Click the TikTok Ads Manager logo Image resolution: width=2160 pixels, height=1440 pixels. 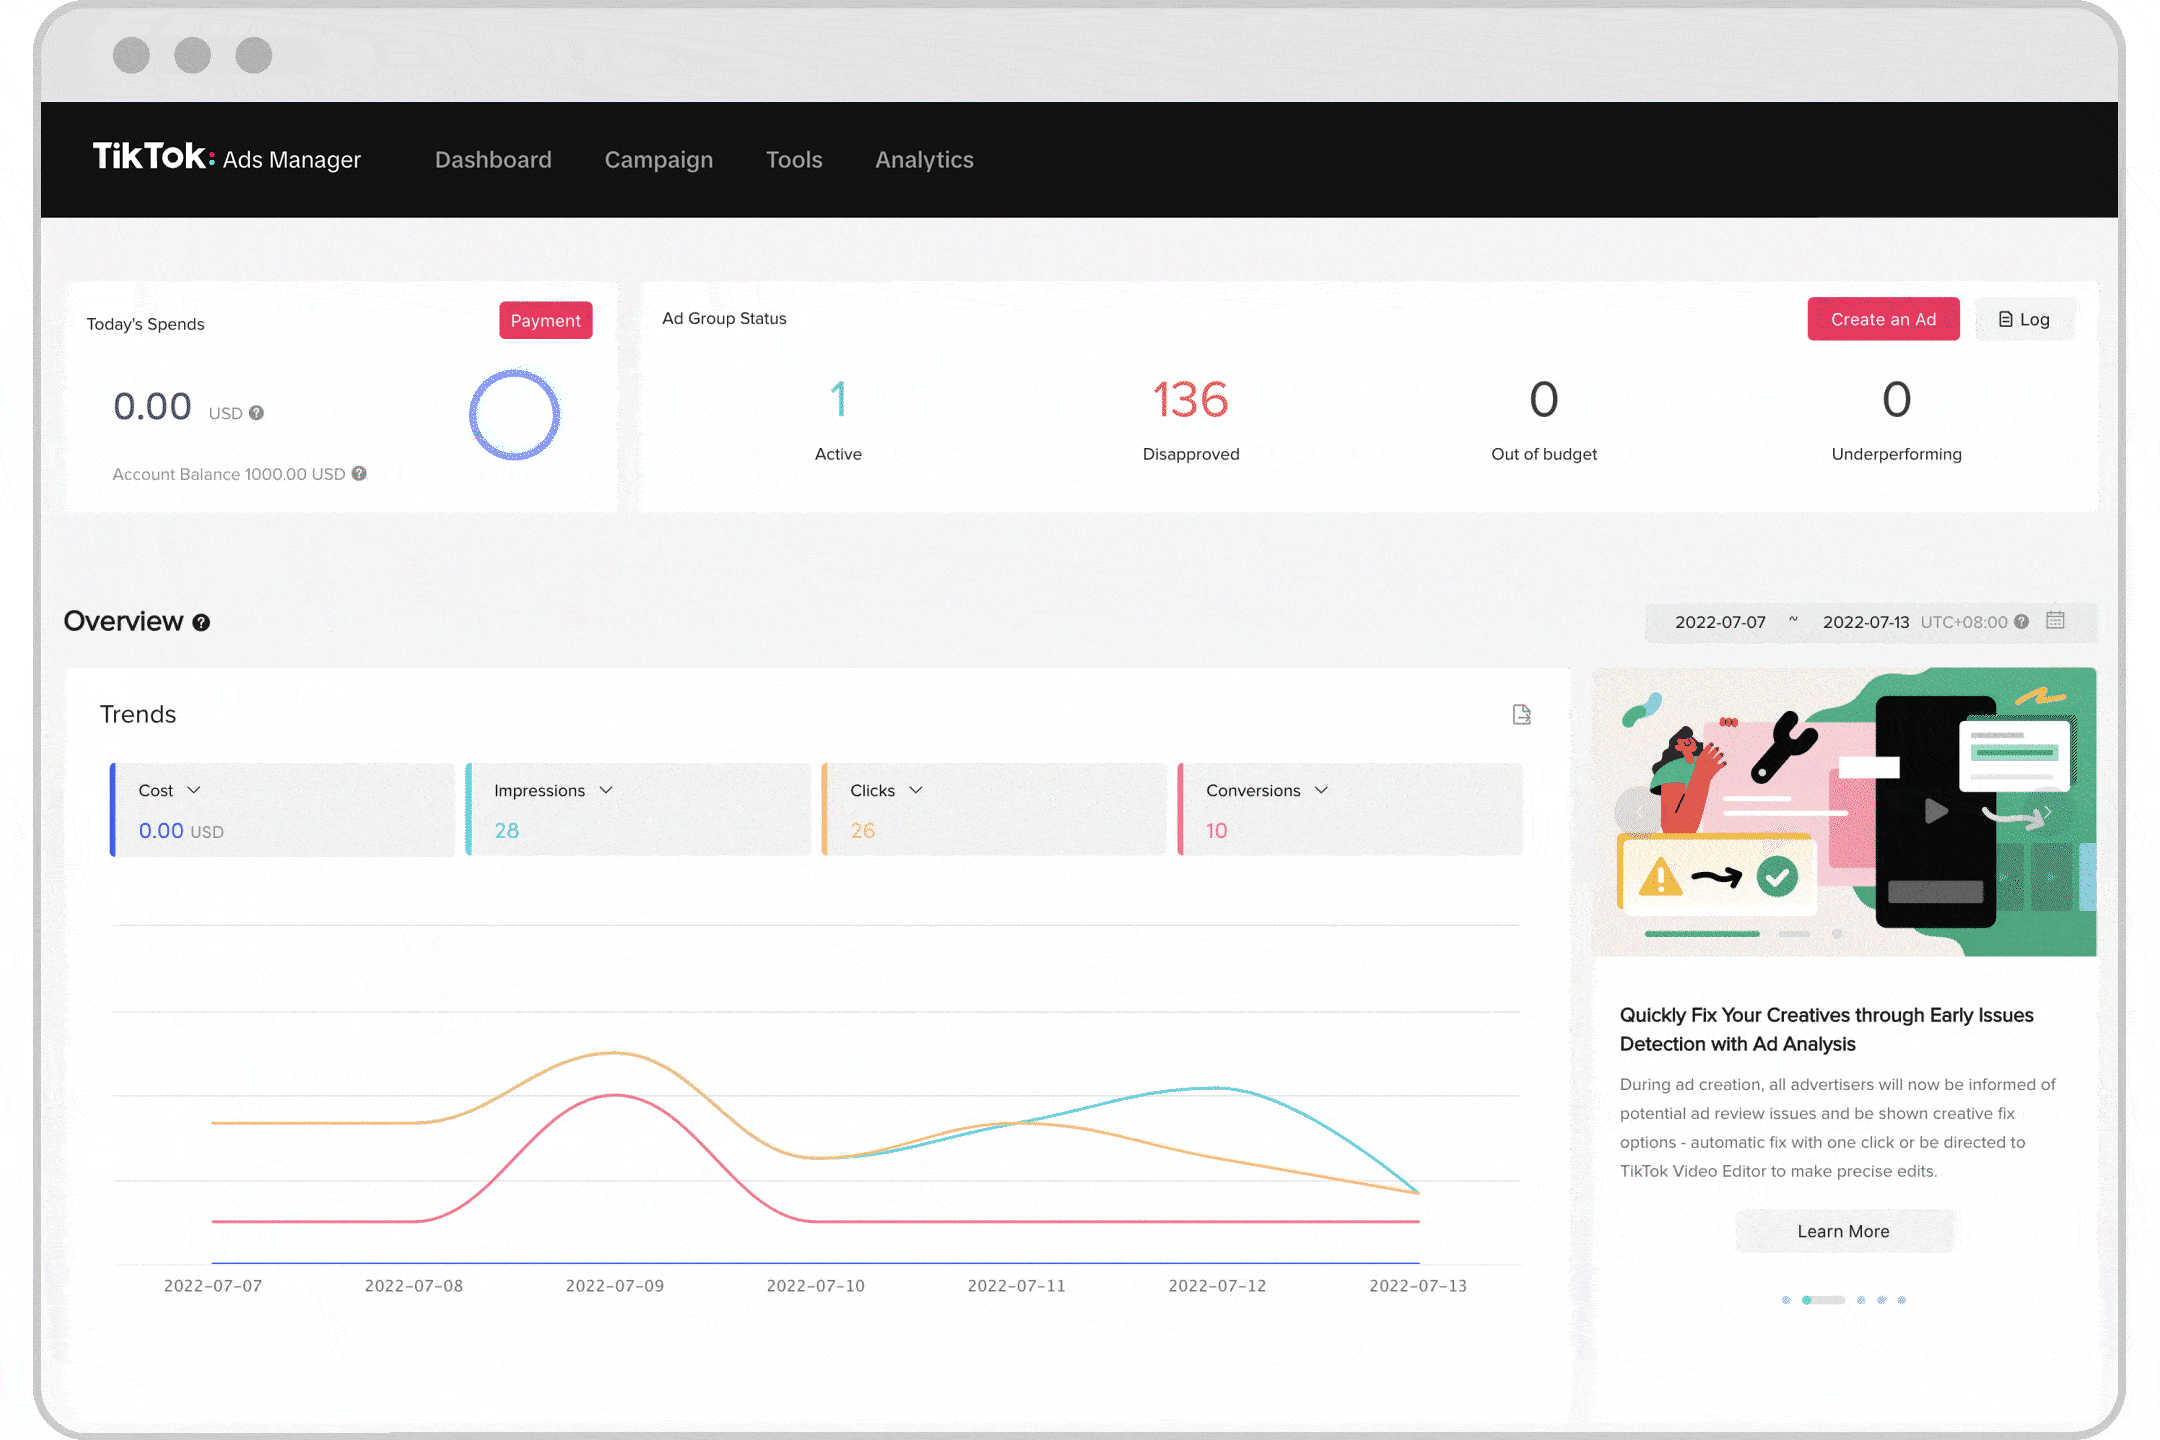click(x=227, y=158)
